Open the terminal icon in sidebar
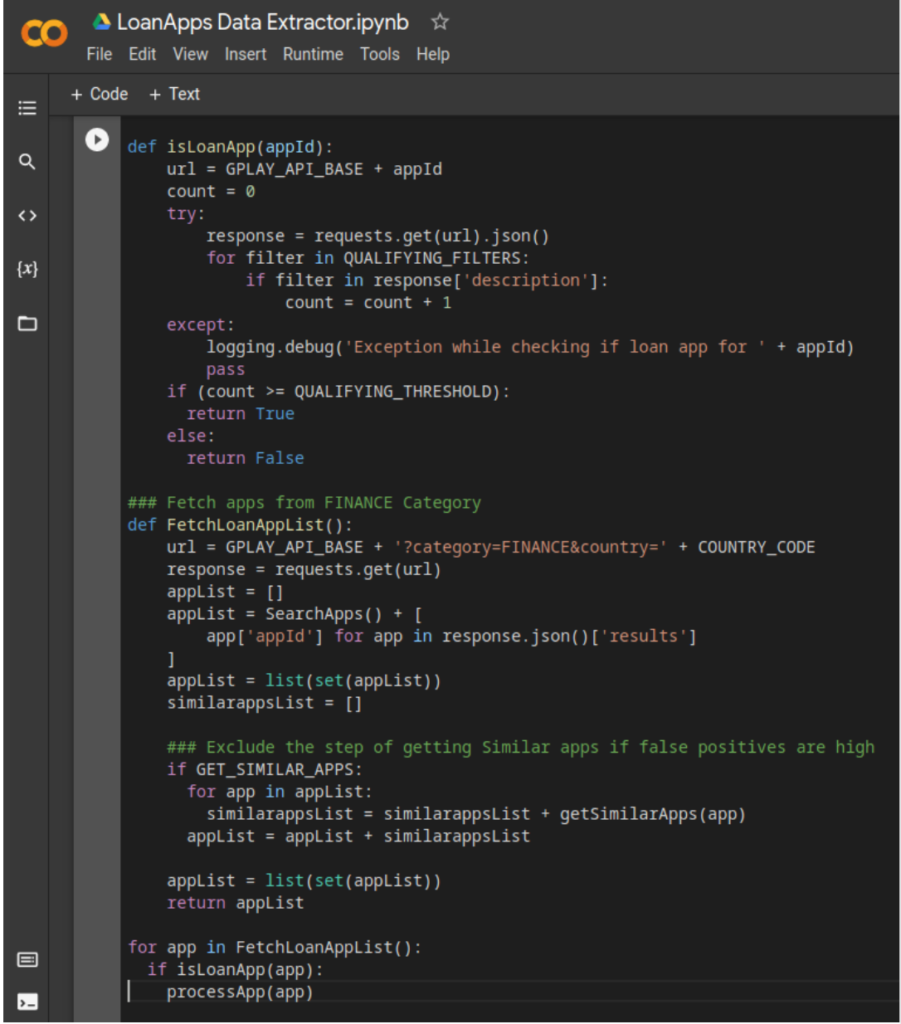This screenshot has height=1024, width=901. 27,1002
